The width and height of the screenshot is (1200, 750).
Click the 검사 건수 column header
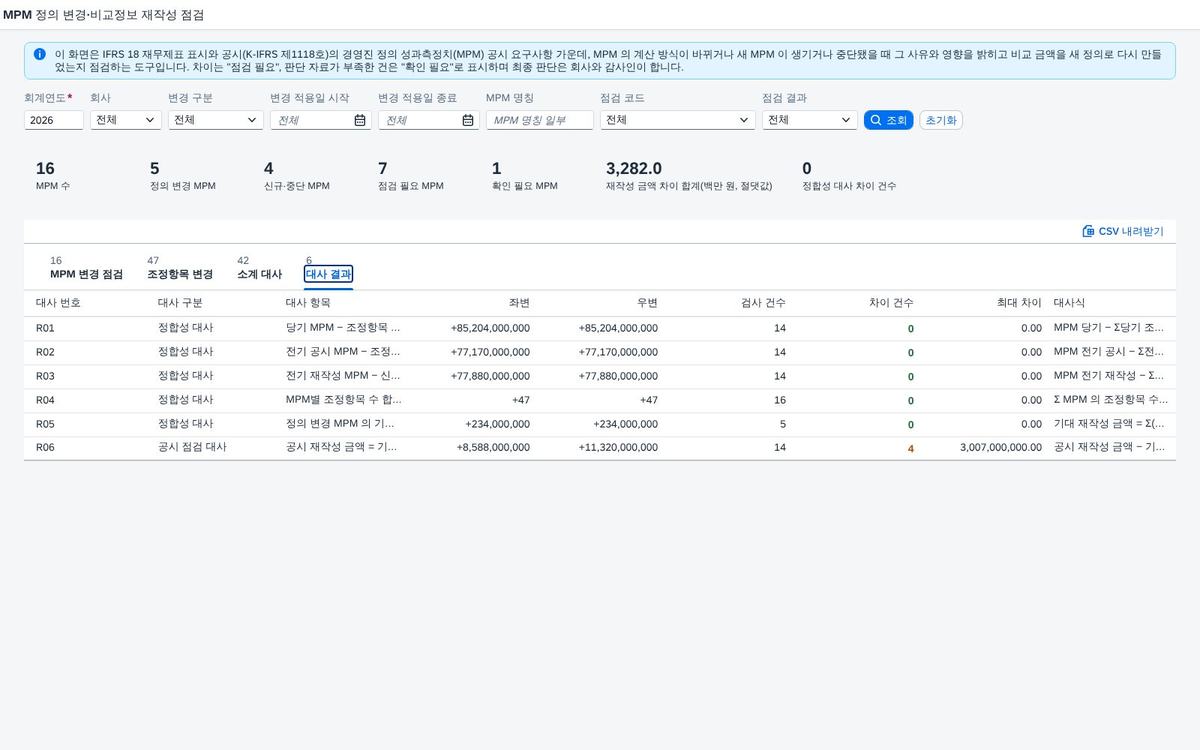tap(763, 303)
